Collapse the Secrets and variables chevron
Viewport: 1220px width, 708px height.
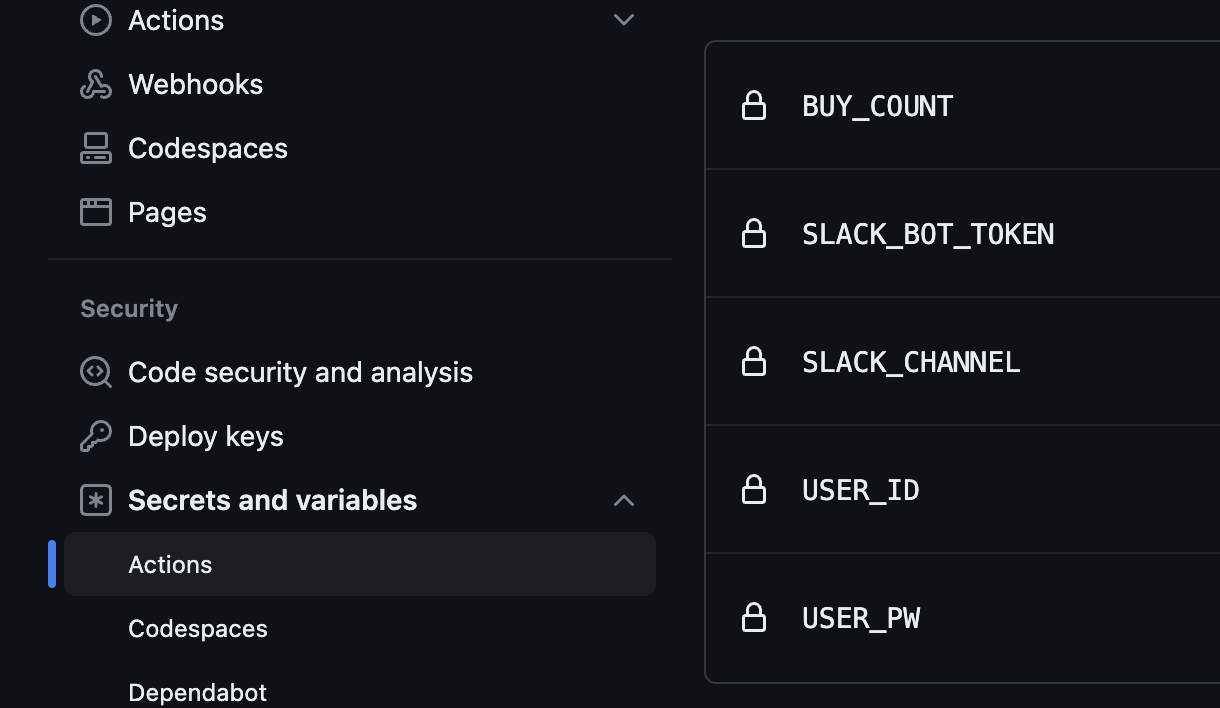[x=624, y=500]
